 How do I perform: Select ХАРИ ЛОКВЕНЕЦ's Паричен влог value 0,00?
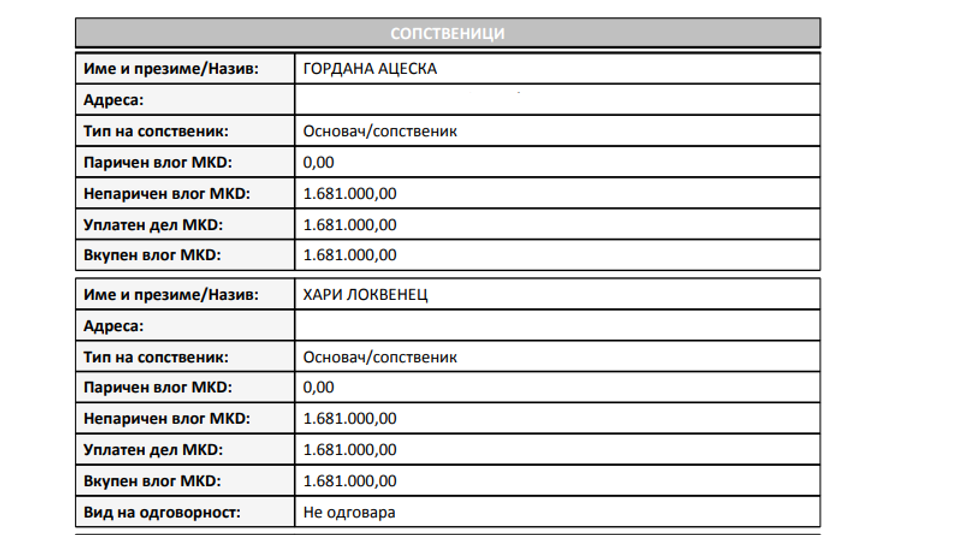(319, 388)
